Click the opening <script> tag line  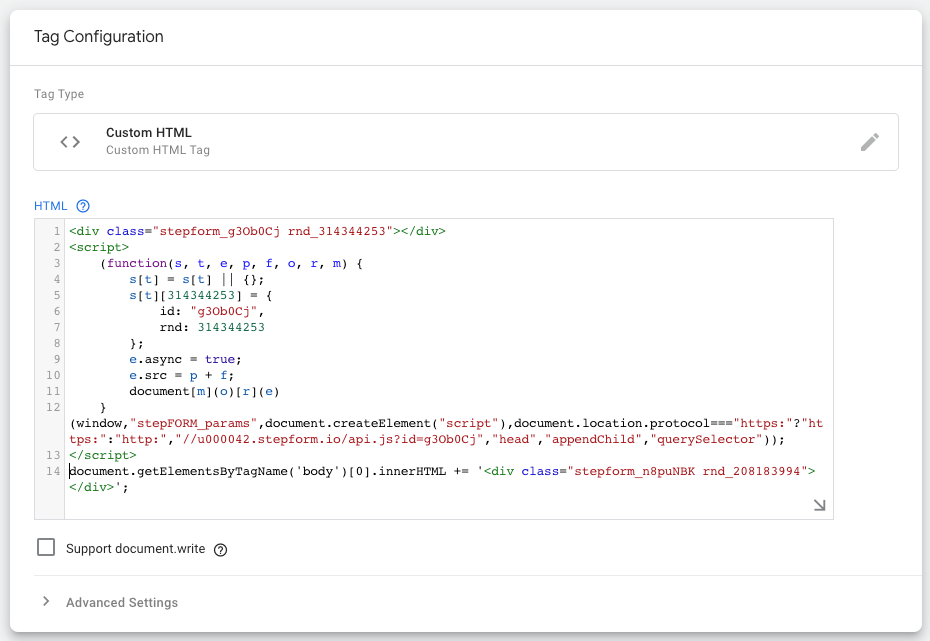(98, 247)
